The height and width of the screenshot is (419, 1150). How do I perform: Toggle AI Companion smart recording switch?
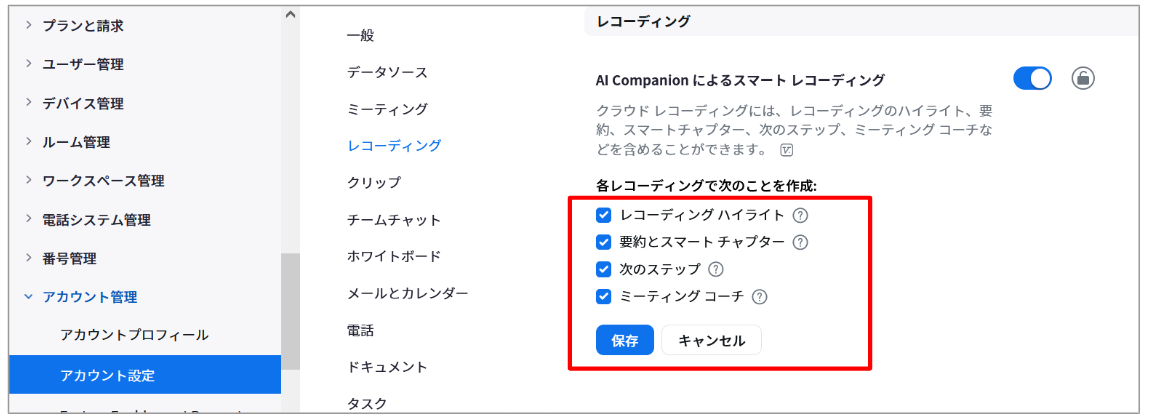point(1033,78)
